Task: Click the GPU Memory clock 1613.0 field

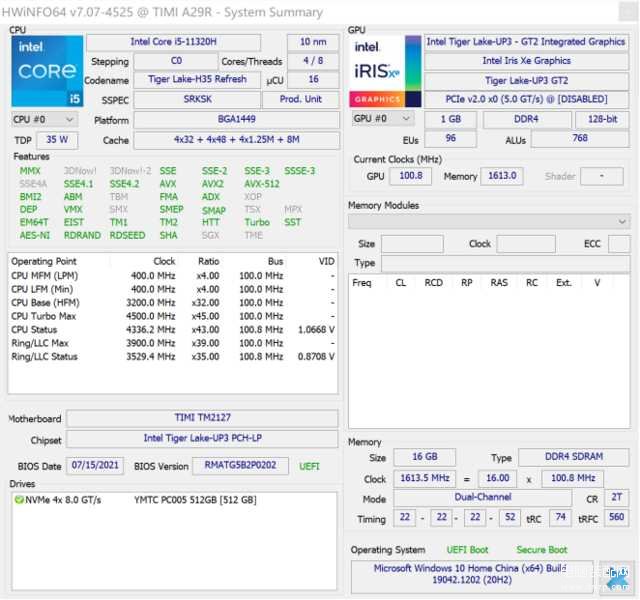Action: pos(502,176)
